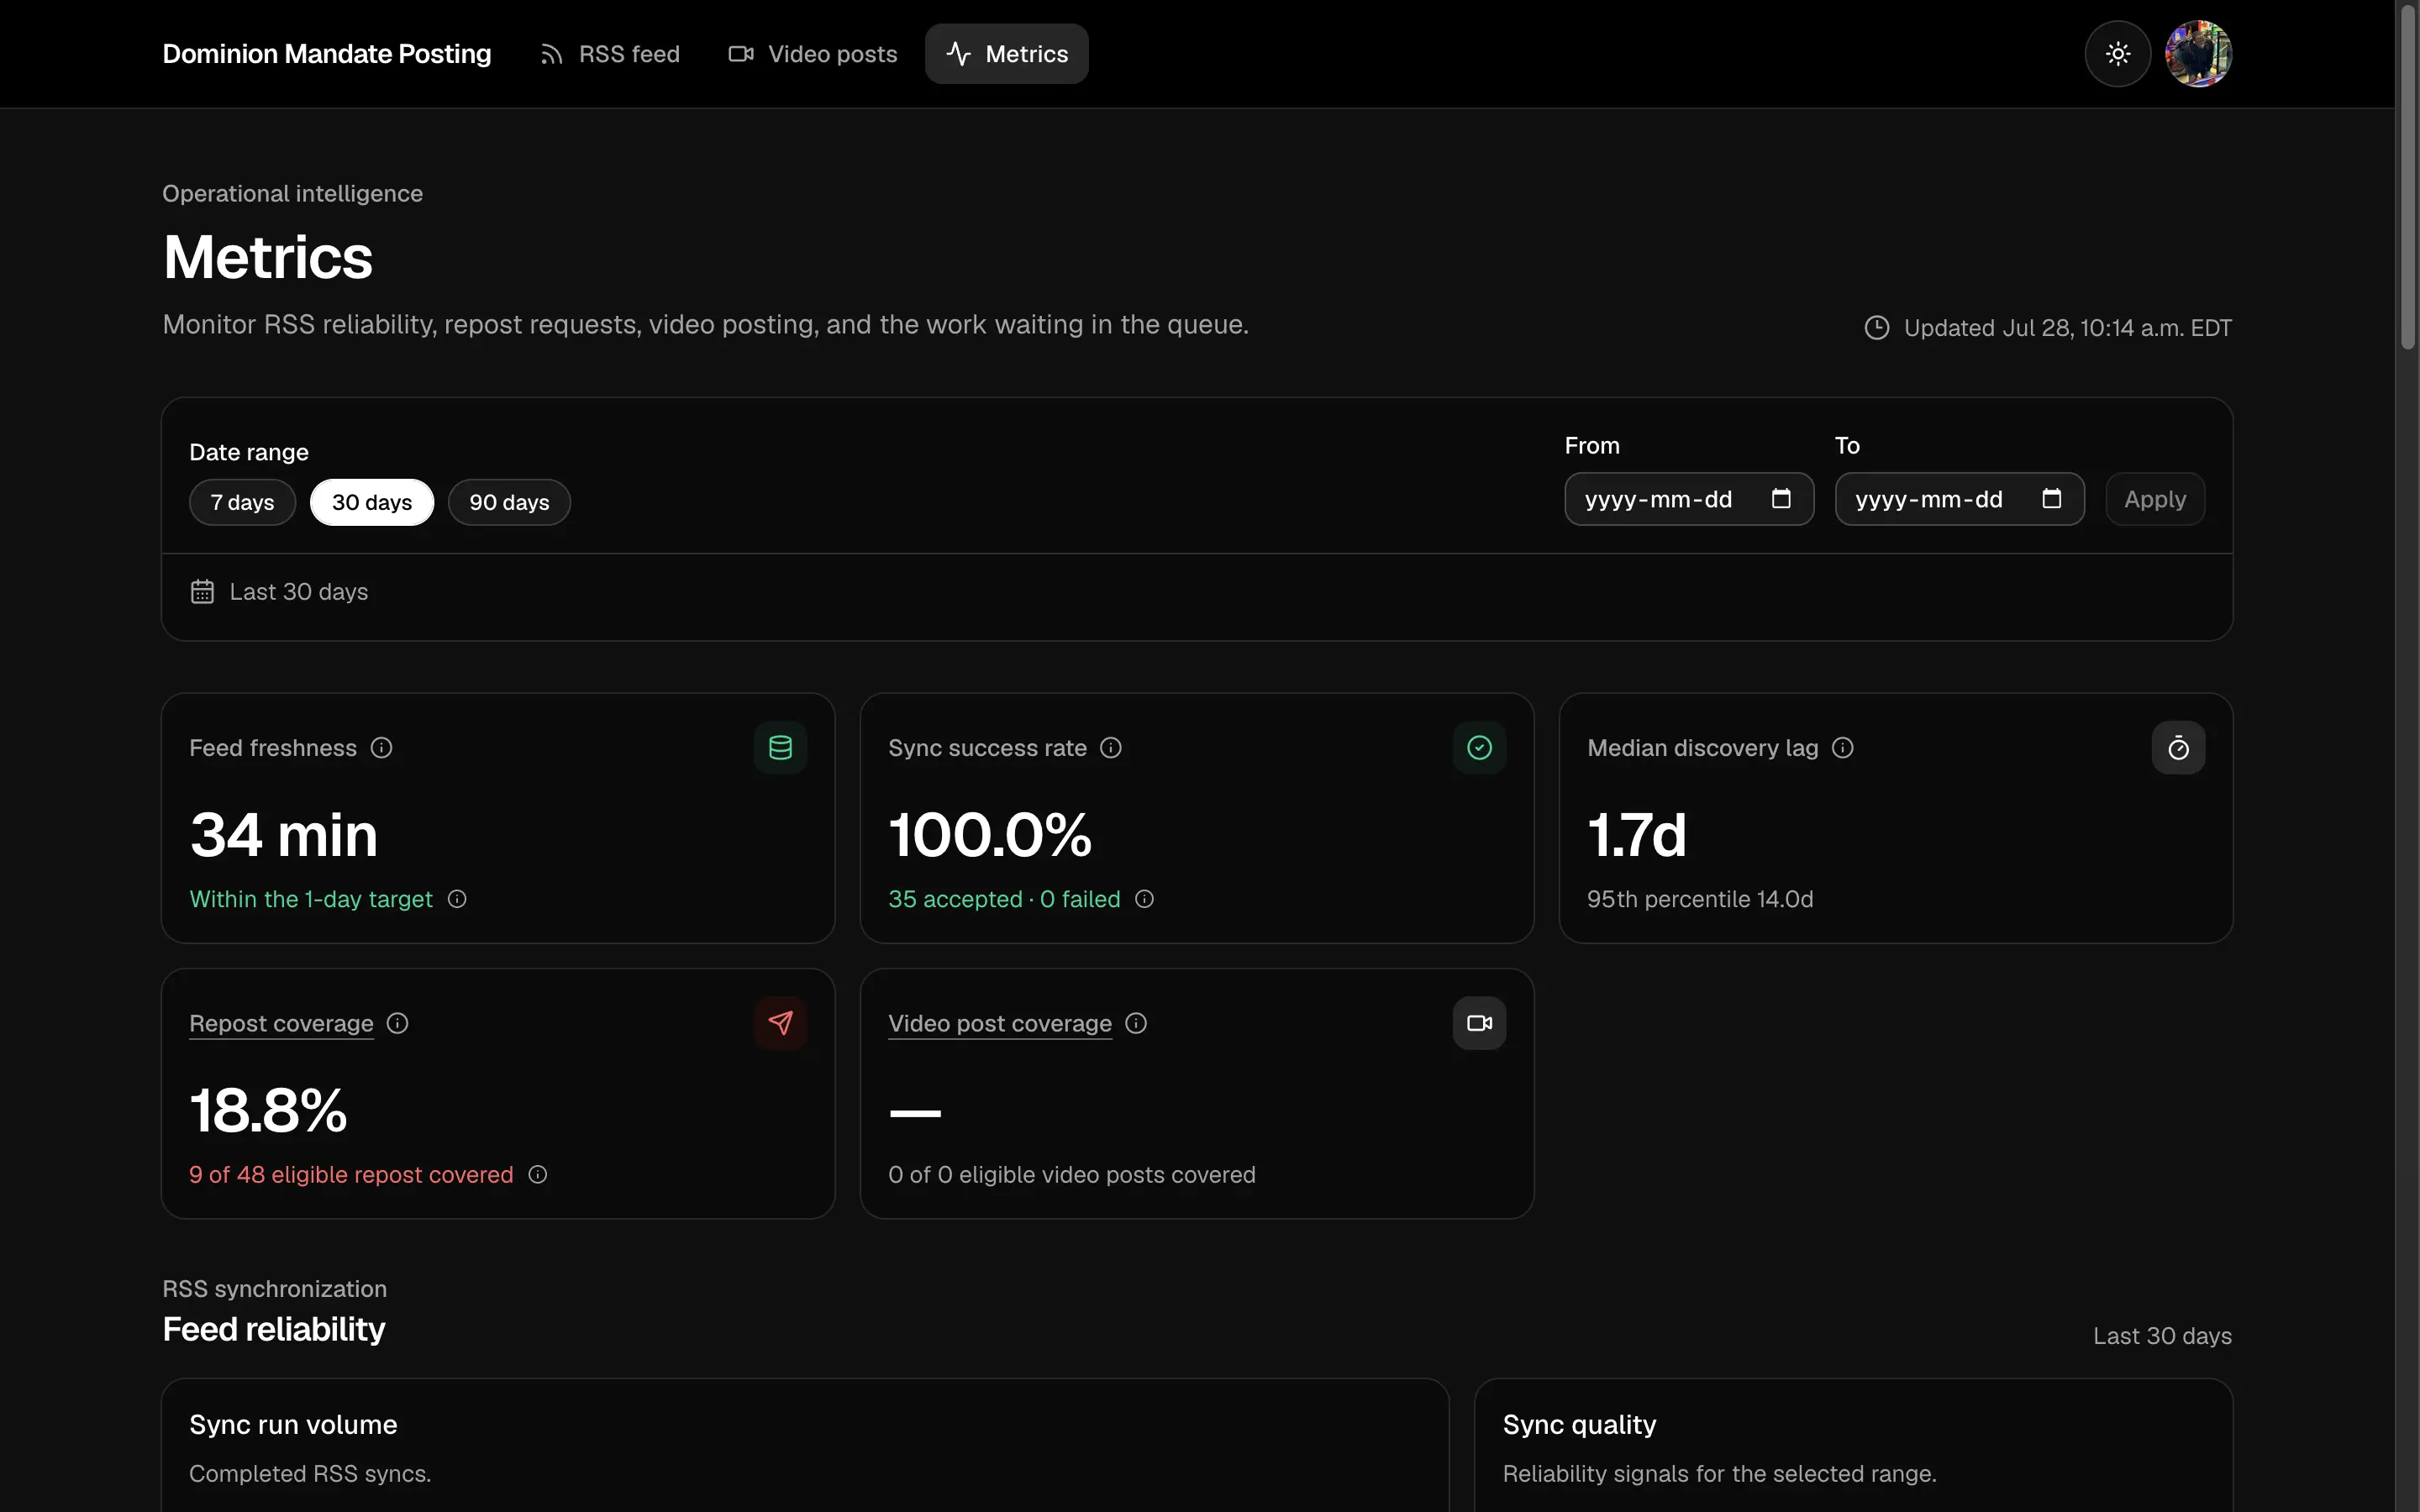Click the Feed freshness database icon

[x=780, y=748]
